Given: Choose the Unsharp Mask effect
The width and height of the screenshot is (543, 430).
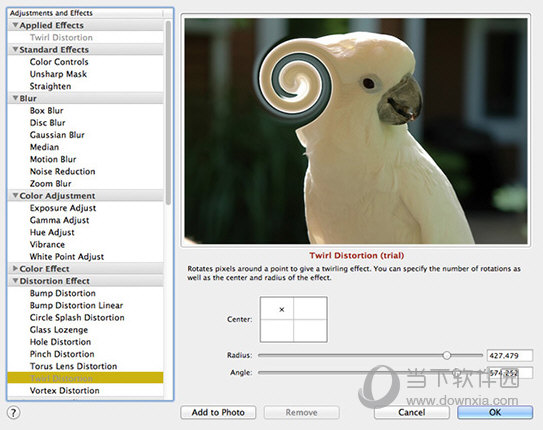Looking at the screenshot, I should 58,74.
